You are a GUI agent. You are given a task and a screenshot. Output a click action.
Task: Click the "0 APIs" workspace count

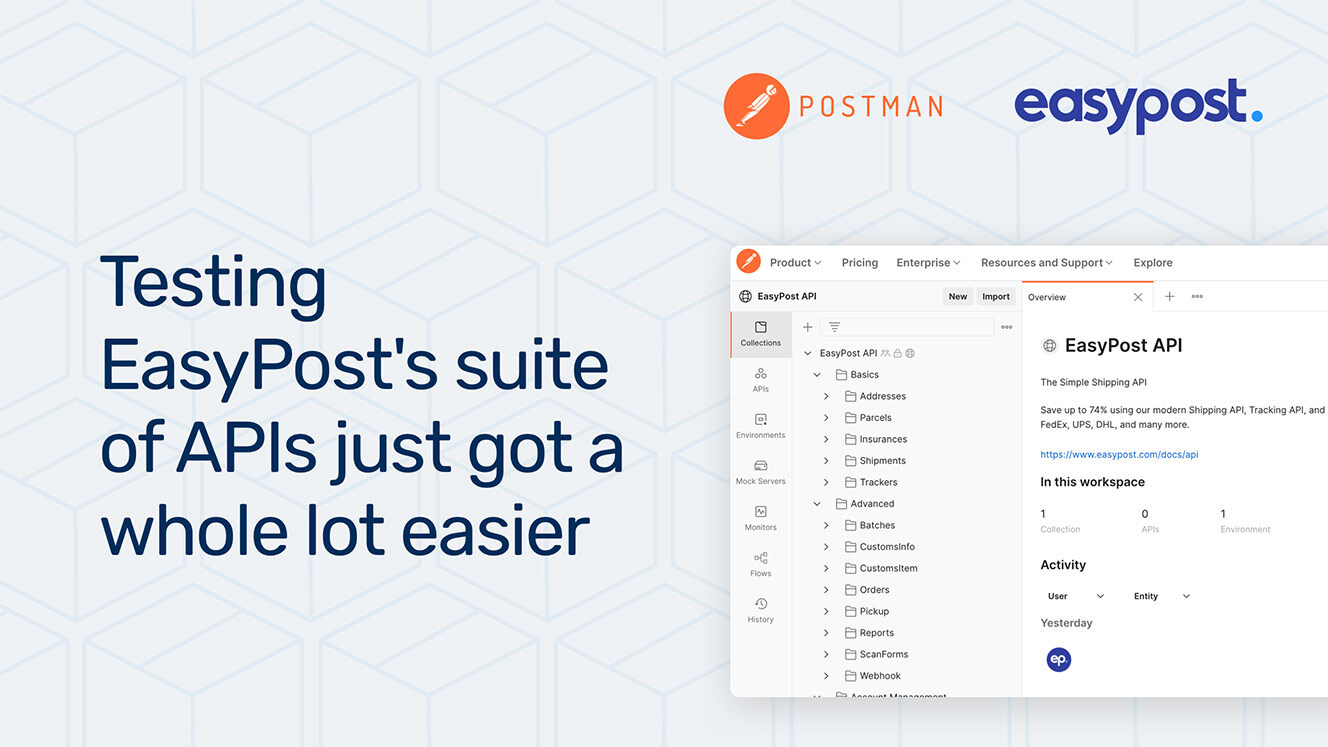[x=1150, y=521]
